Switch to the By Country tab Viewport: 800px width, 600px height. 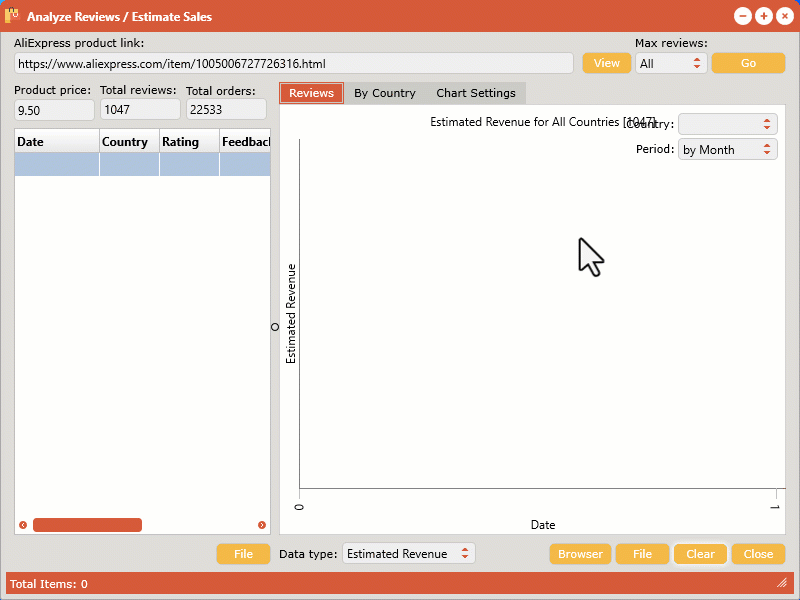pyautogui.click(x=385, y=93)
